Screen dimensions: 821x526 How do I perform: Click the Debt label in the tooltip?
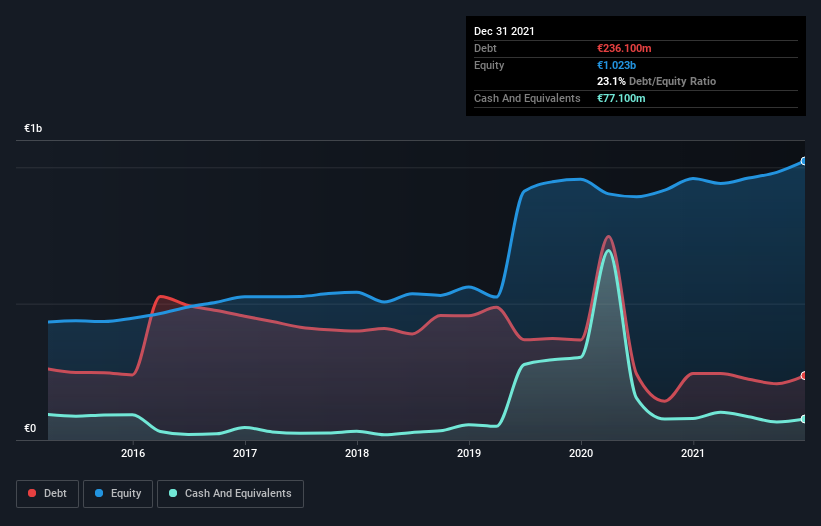point(485,48)
